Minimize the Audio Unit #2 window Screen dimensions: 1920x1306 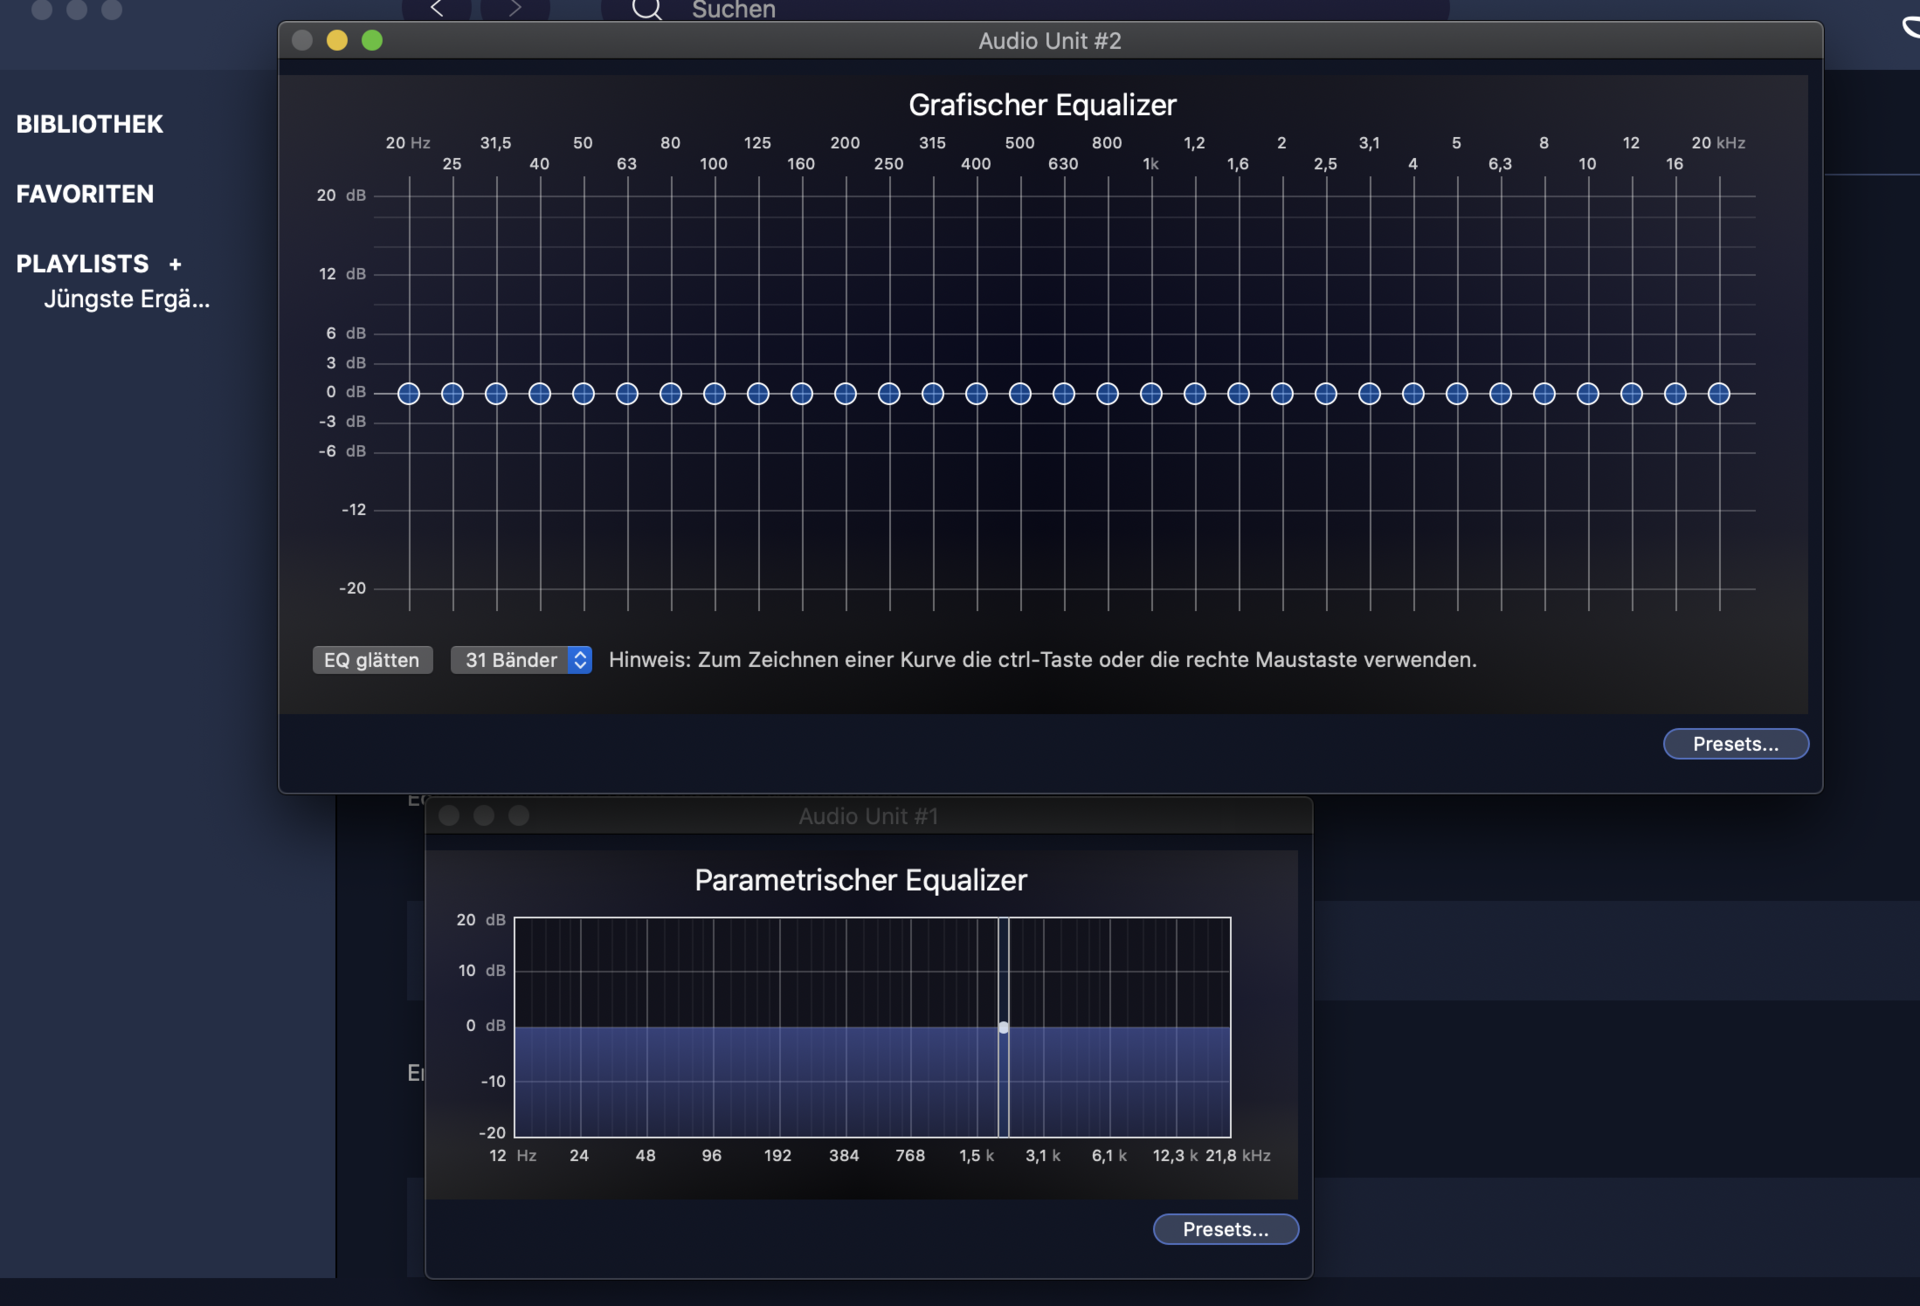(x=337, y=40)
